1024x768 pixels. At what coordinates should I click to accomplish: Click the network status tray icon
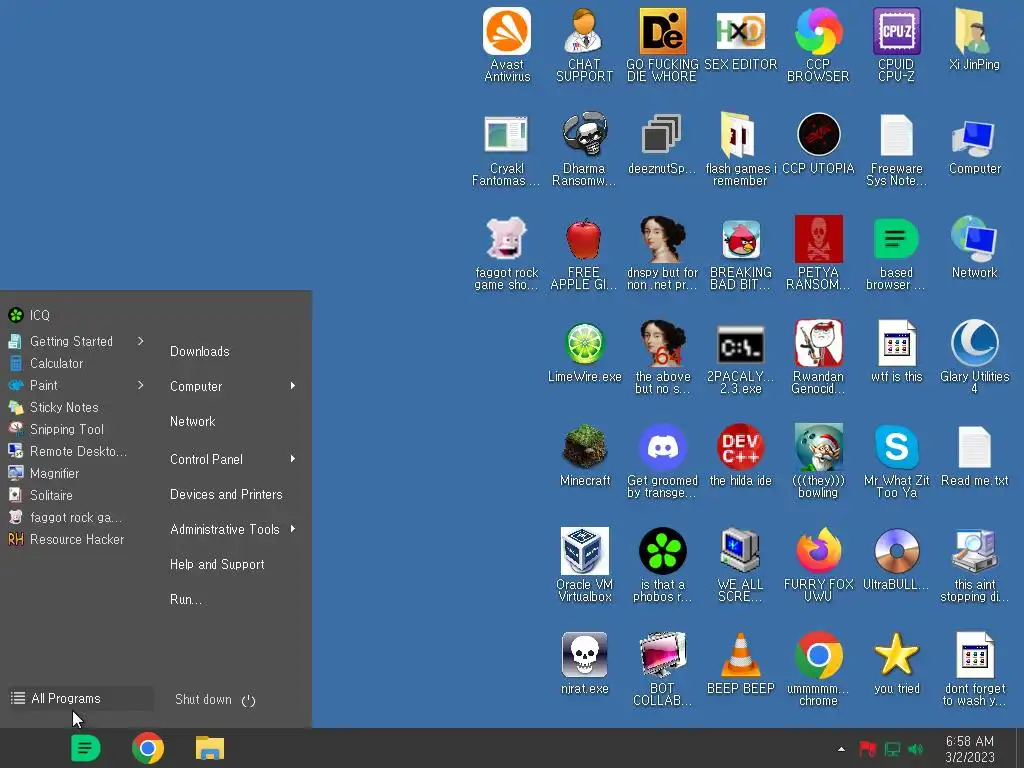pos(892,749)
